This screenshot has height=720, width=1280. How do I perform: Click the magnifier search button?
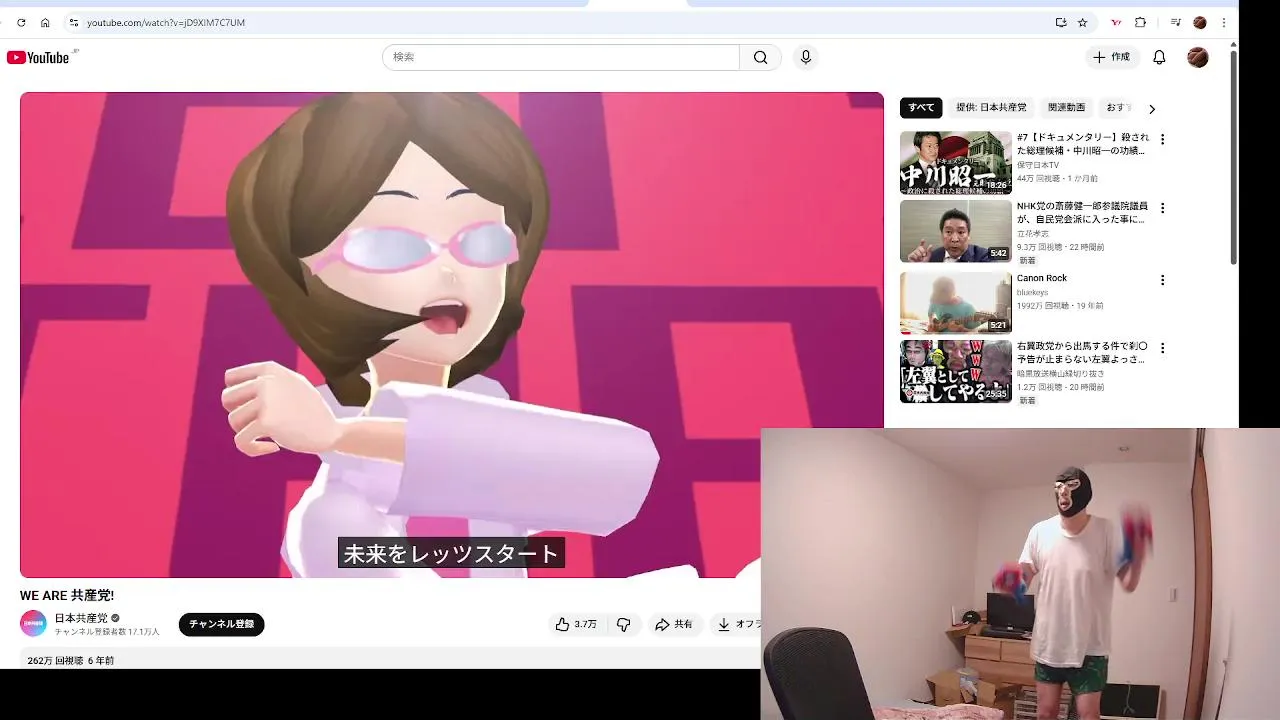[x=760, y=57]
